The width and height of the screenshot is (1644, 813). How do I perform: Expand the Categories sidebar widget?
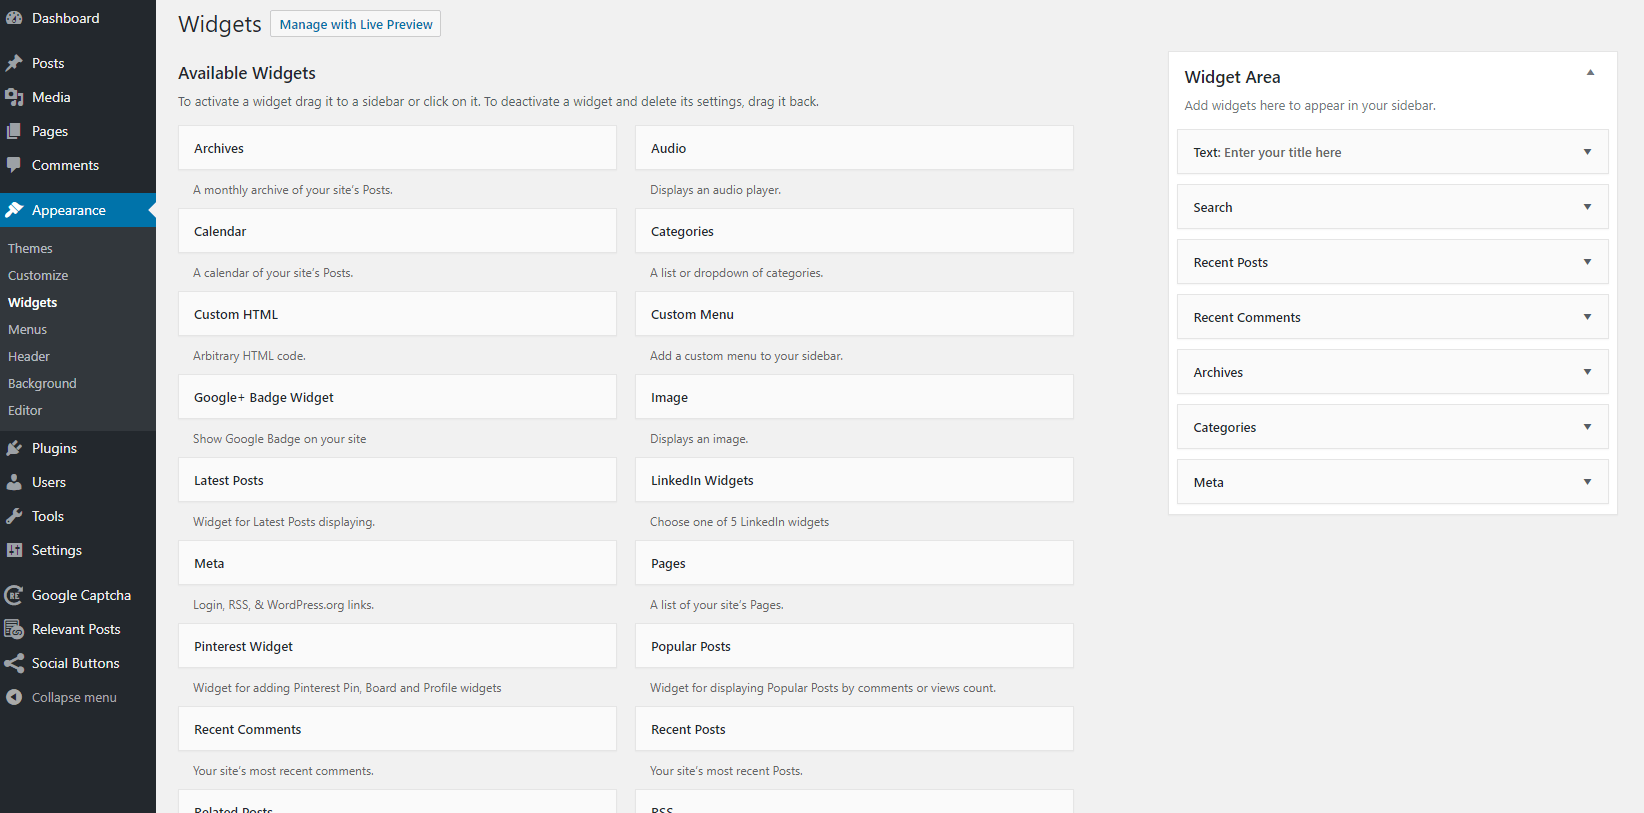click(1587, 427)
